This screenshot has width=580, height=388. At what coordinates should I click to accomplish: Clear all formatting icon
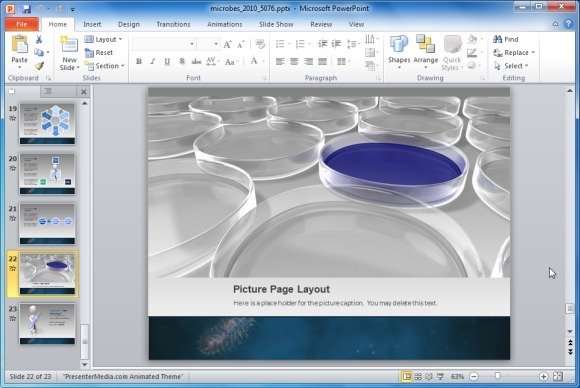(x=260, y=44)
